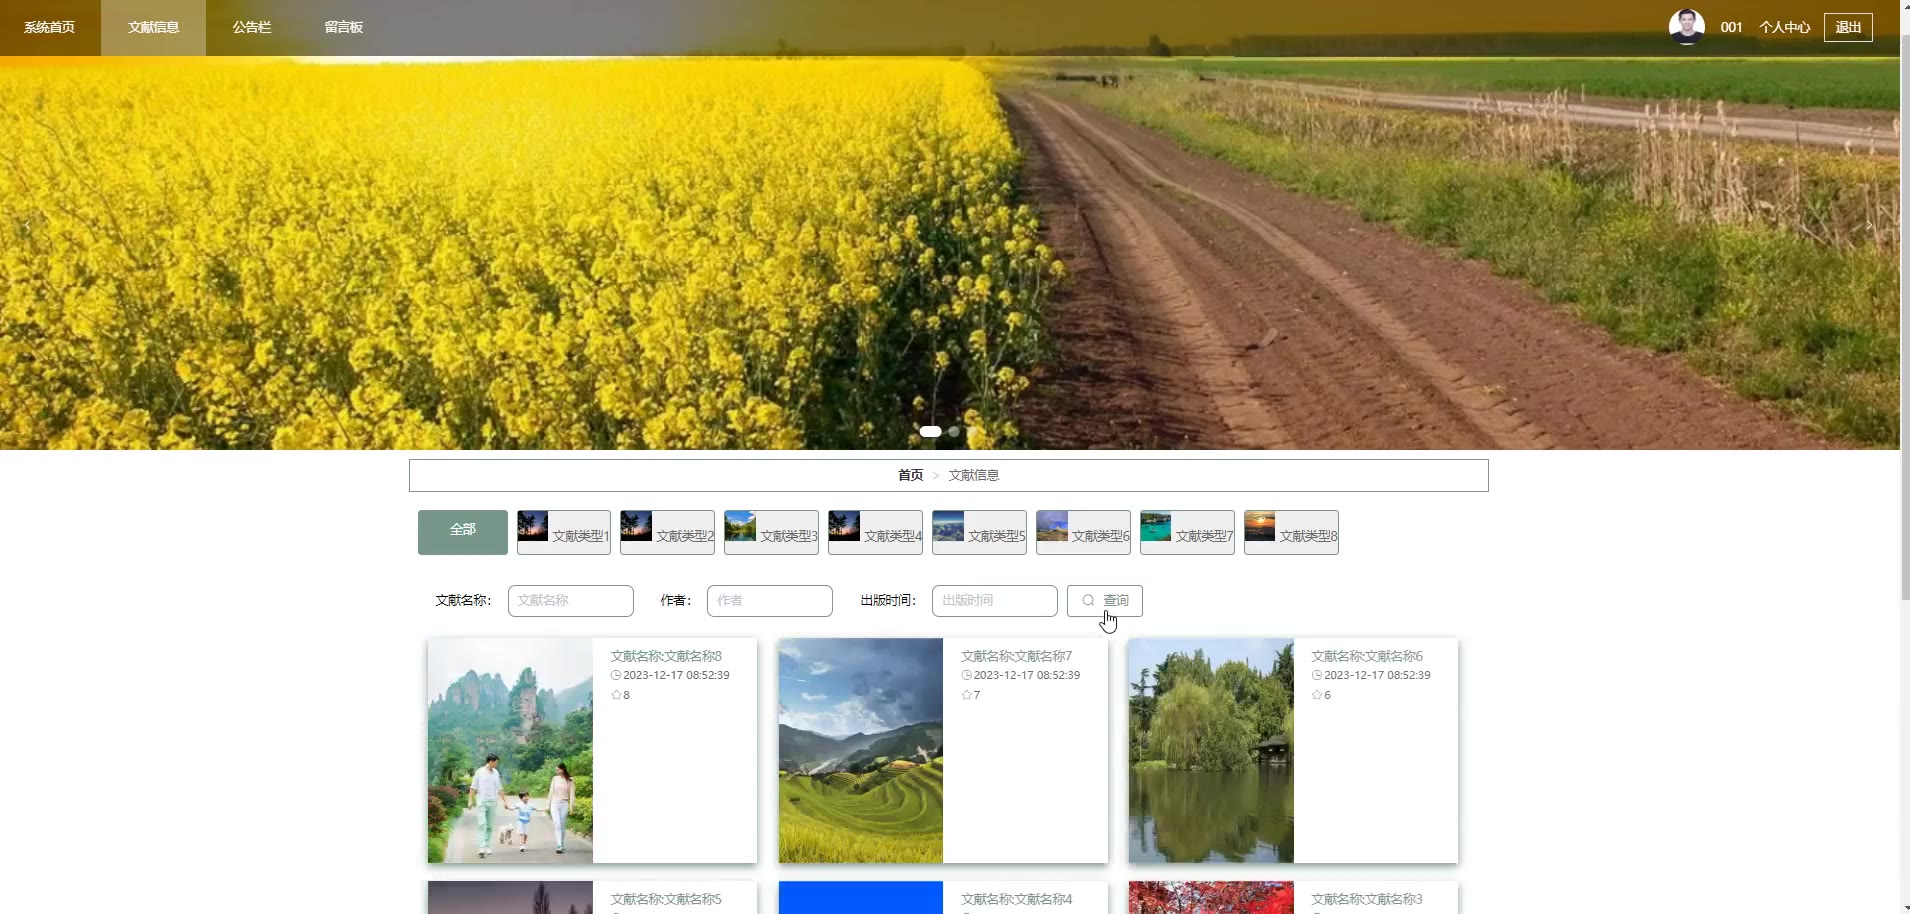Select the 全部 category filter
Image resolution: width=1910 pixels, height=914 pixels.
coord(462,532)
